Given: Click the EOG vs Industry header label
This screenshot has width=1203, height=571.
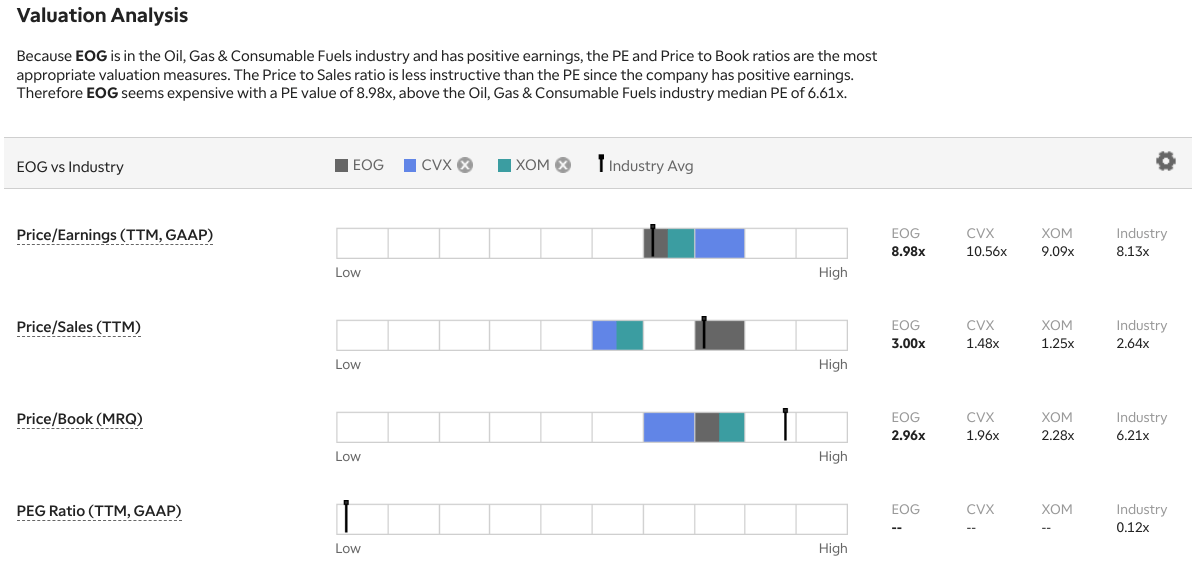Looking at the screenshot, I should coord(70,166).
